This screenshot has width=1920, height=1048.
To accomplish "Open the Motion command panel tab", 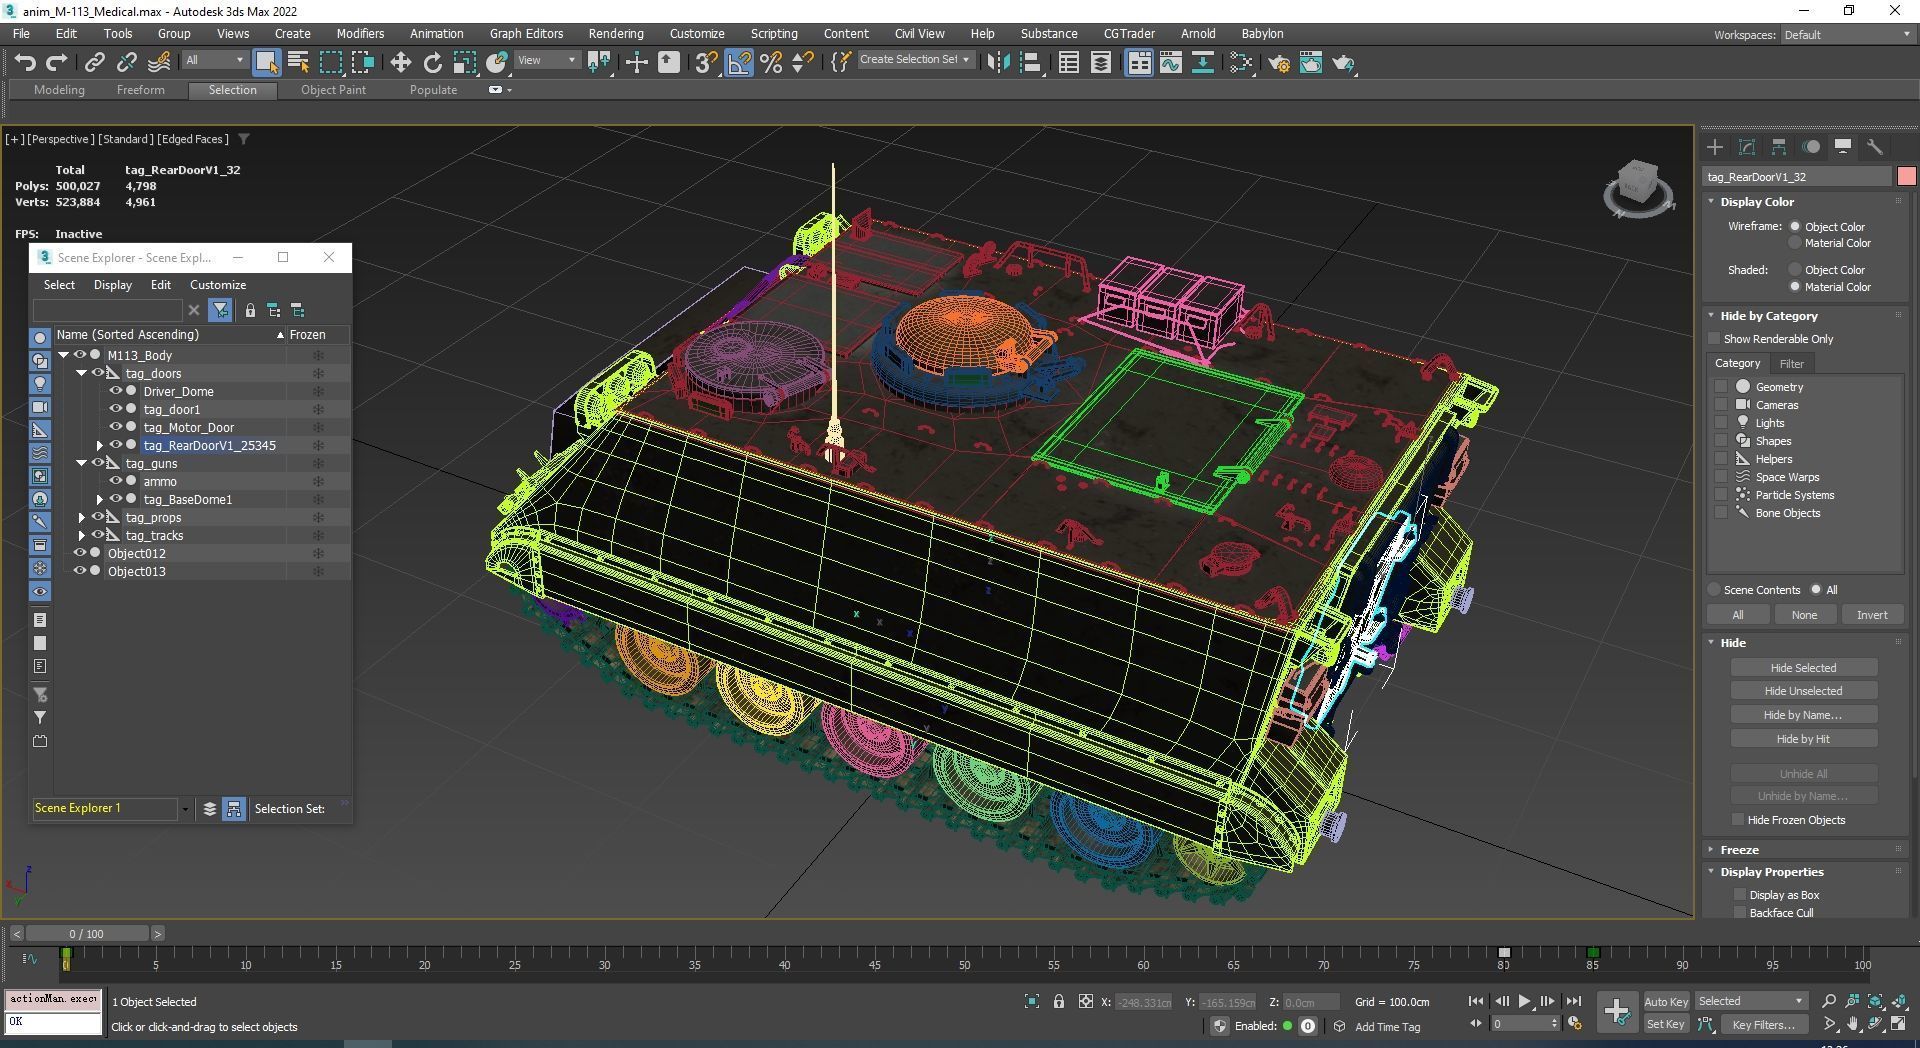I will coord(1811,147).
